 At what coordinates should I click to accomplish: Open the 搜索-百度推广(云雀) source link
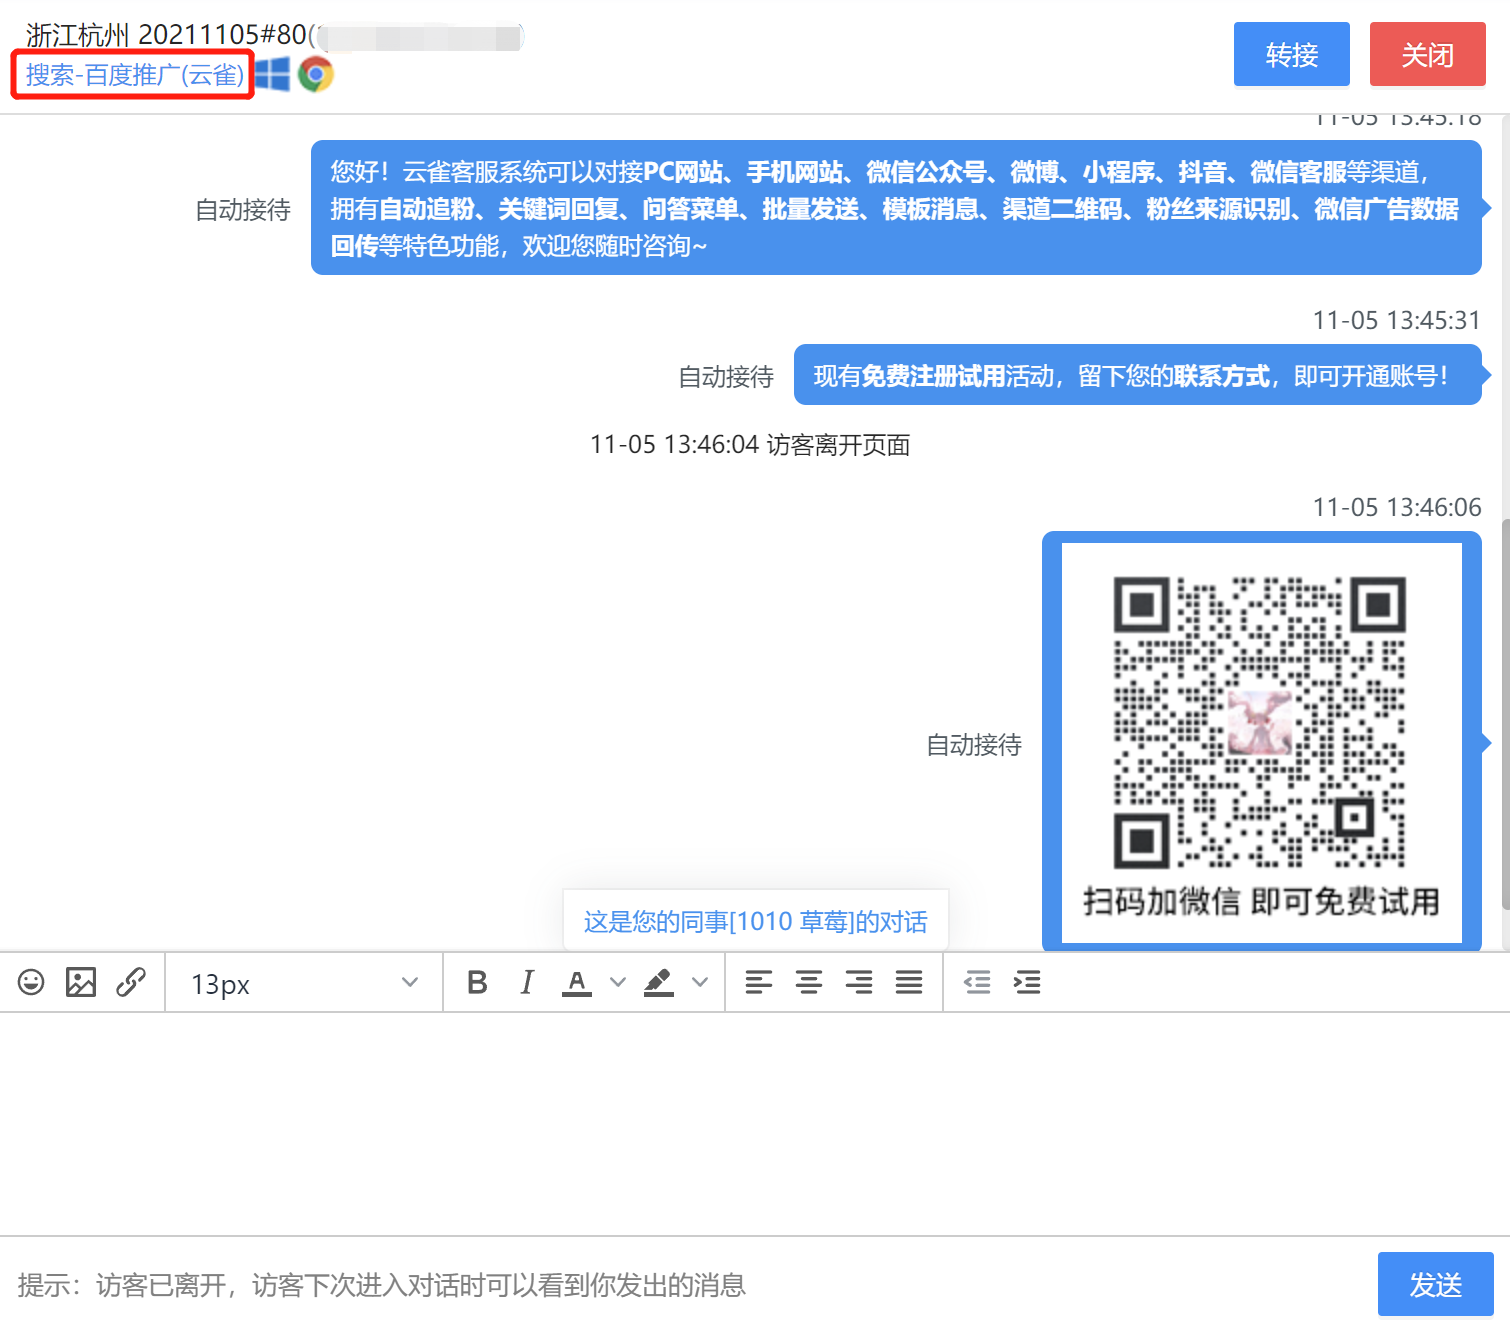point(130,74)
